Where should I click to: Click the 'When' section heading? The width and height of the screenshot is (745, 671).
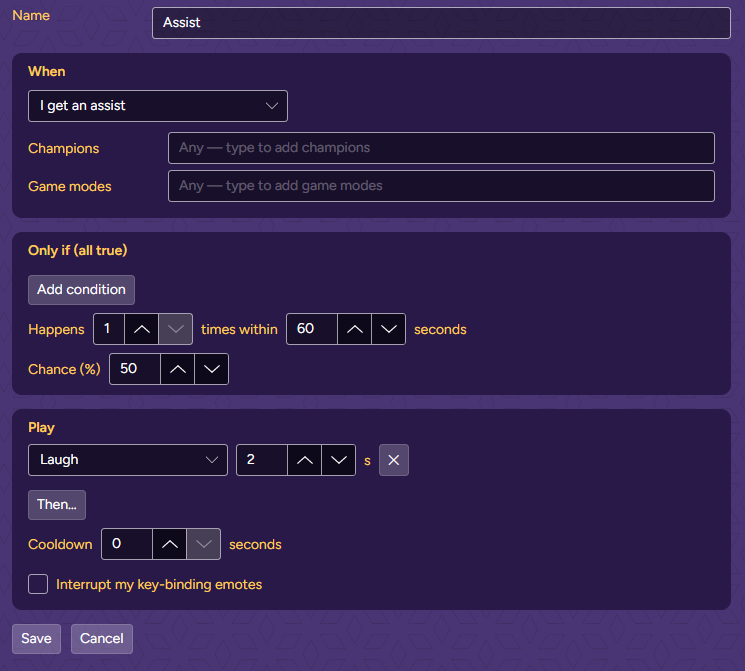click(x=47, y=71)
